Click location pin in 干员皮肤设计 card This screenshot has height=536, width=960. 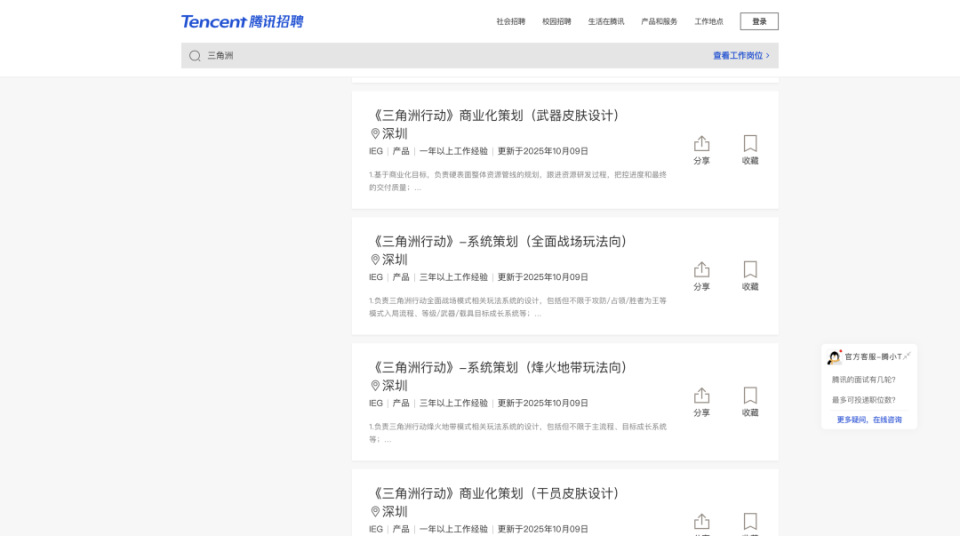(x=375, y=511)
